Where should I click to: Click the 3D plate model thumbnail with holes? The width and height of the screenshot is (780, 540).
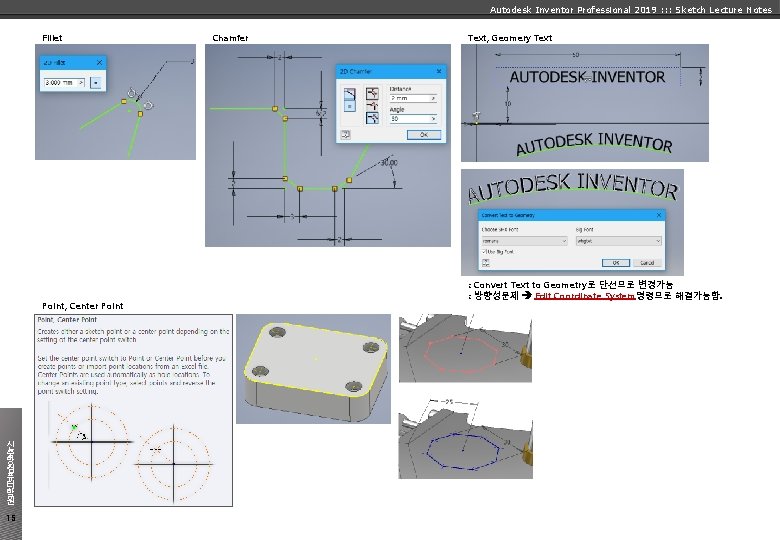pos(313,368)
